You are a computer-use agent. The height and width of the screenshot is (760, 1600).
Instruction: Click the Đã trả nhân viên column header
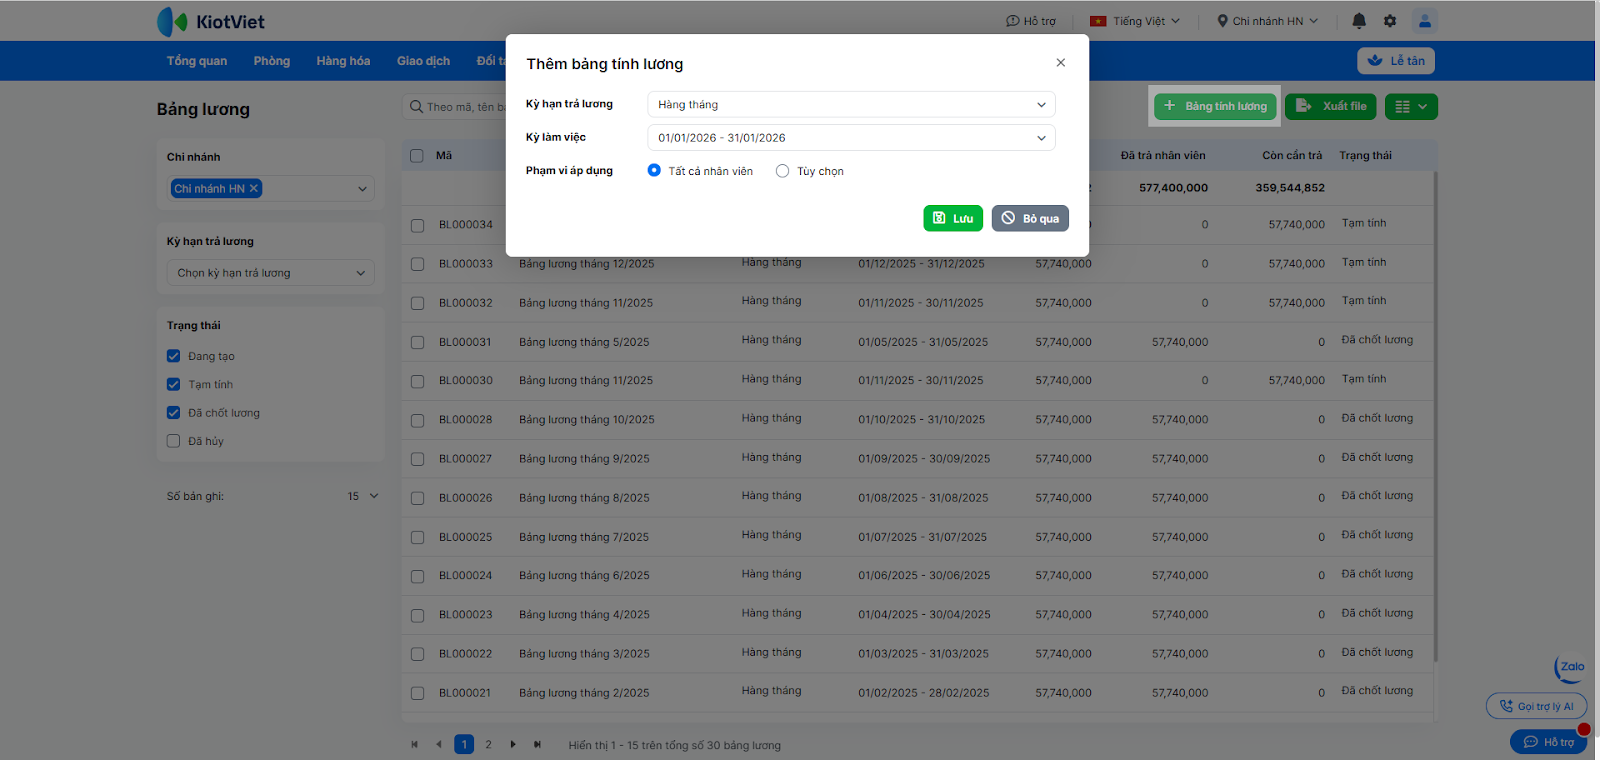[1163, 156]
